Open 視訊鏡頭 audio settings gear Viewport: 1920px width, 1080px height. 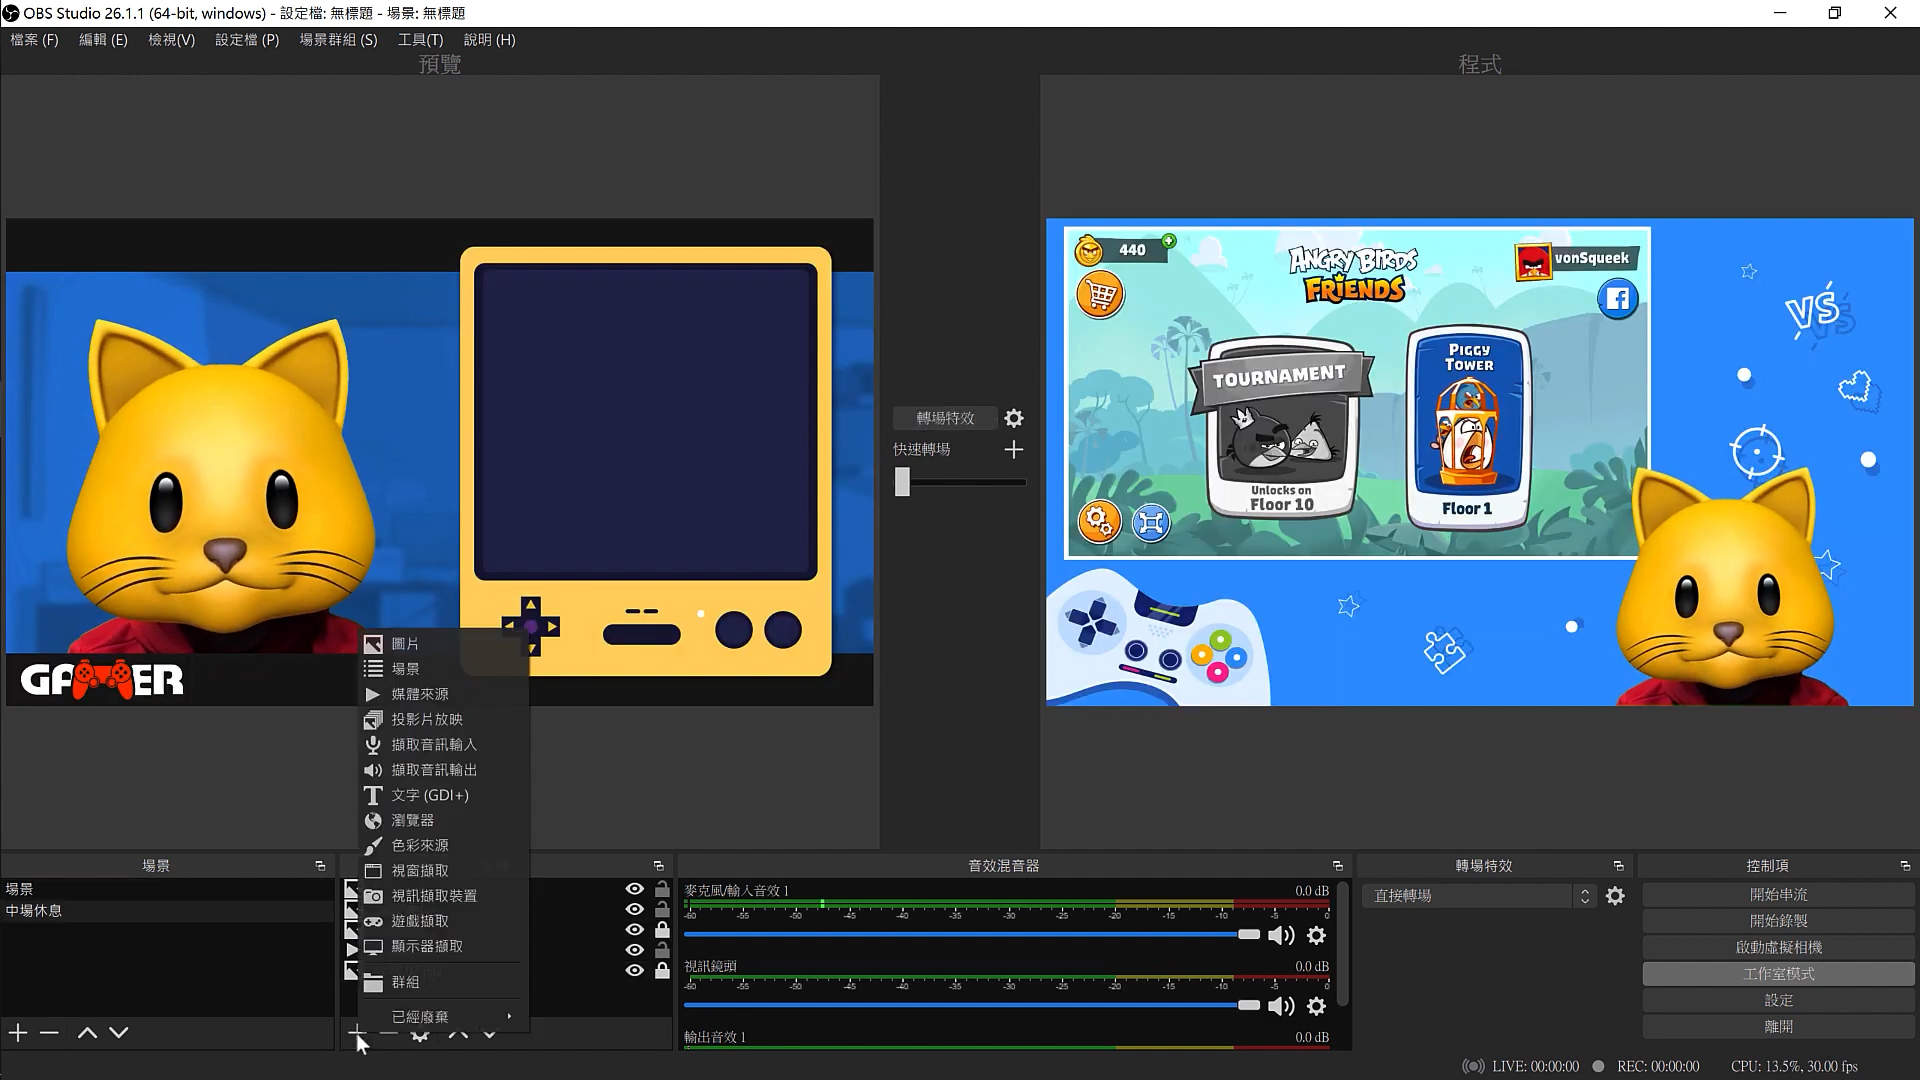[x=1316, y=1006]
